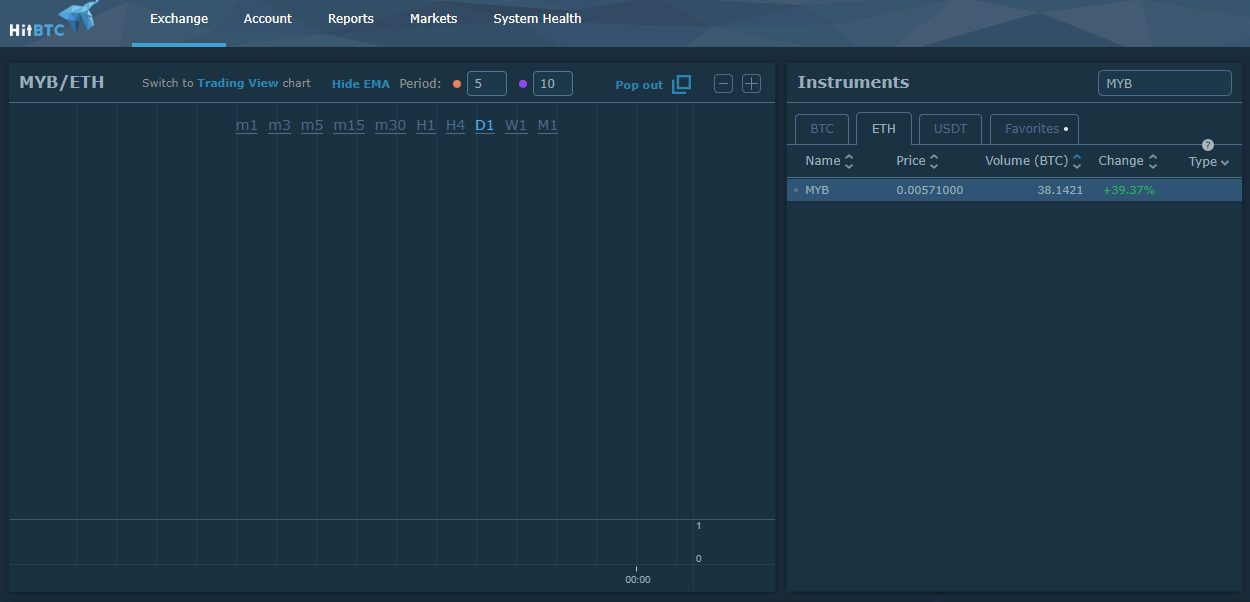Select the M1 monthly chart timeframe

pos(547,125)
